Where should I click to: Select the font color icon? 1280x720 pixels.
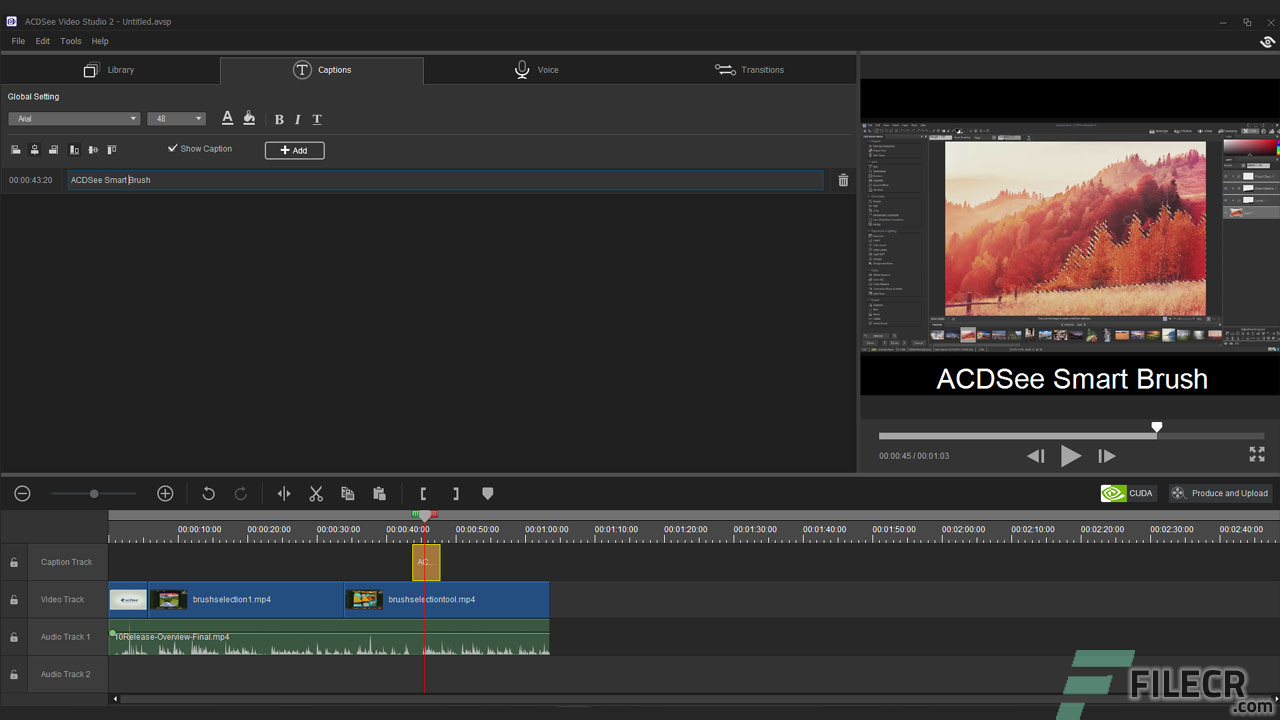click(x=227, y=118)
